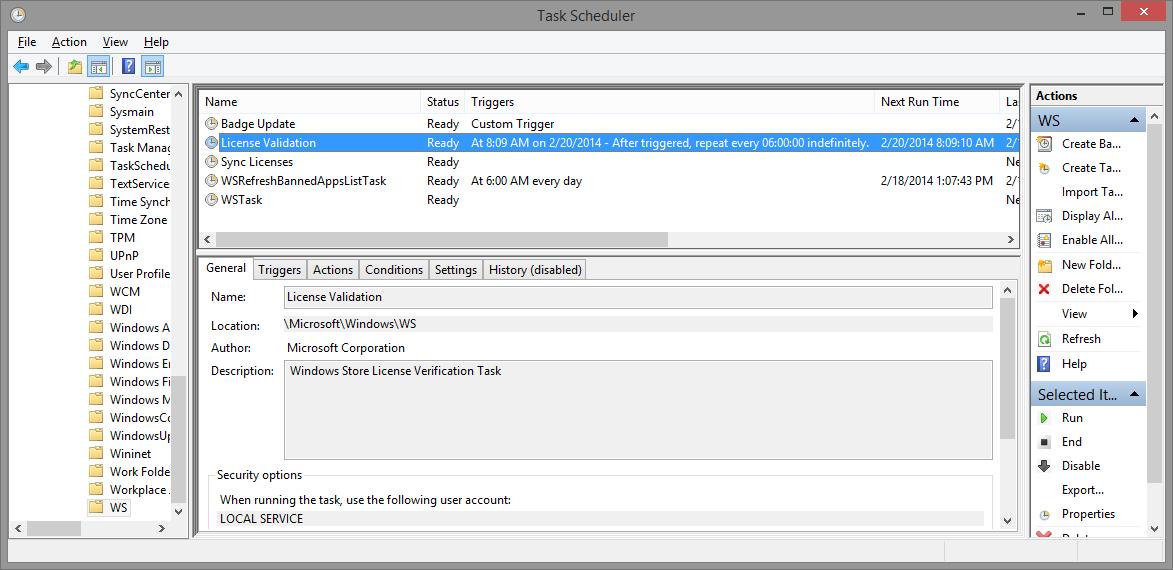
Task: Click the Up One Level folder icon
Action: click(x=74, y=67)
